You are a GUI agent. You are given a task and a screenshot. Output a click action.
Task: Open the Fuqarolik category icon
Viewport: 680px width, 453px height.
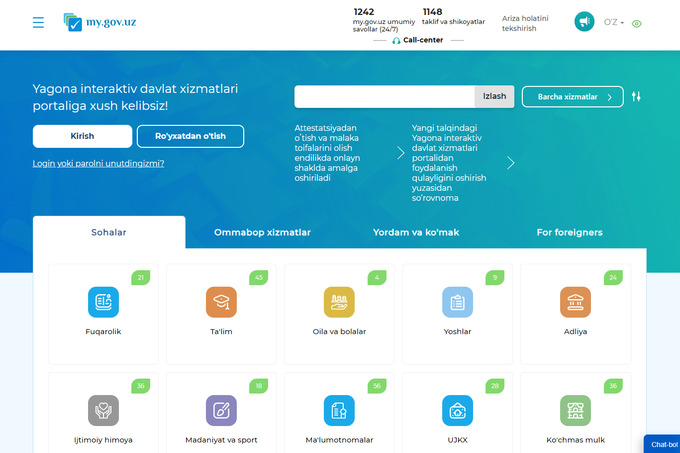click(x=103, y=302)
